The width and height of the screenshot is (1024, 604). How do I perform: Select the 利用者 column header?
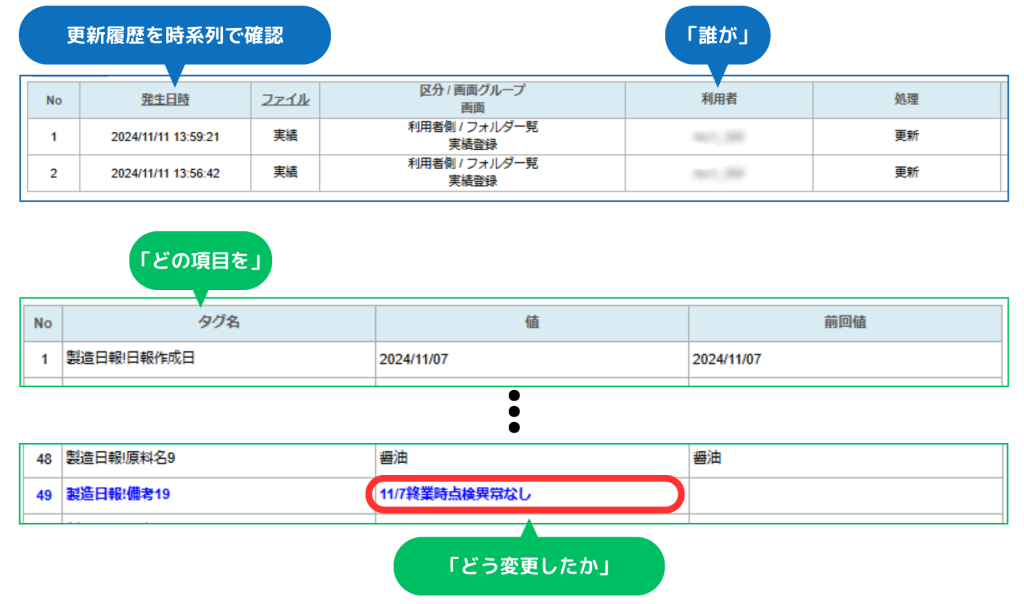[719, 100]
